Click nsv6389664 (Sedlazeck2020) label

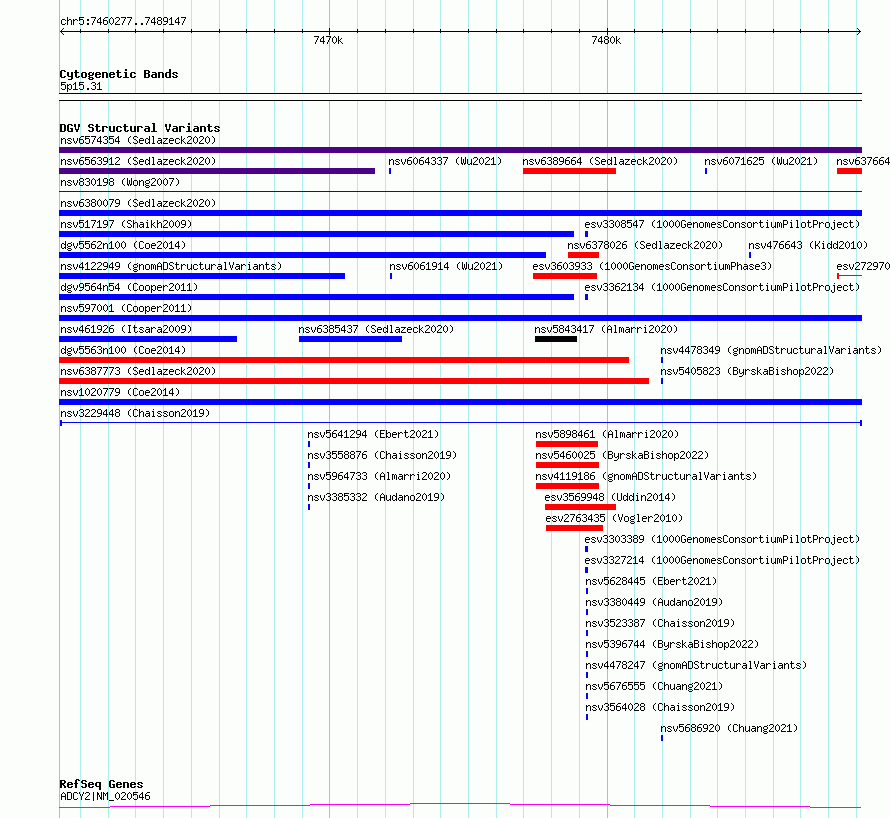tap(600, 161)
